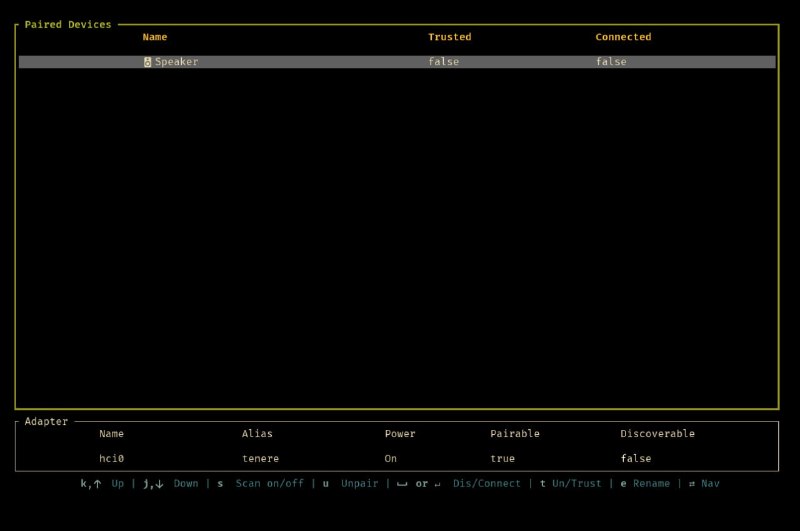Viewport: 800px width, 531px height.
Task: Click the Alias column header
Action: [x=257, y=434]
